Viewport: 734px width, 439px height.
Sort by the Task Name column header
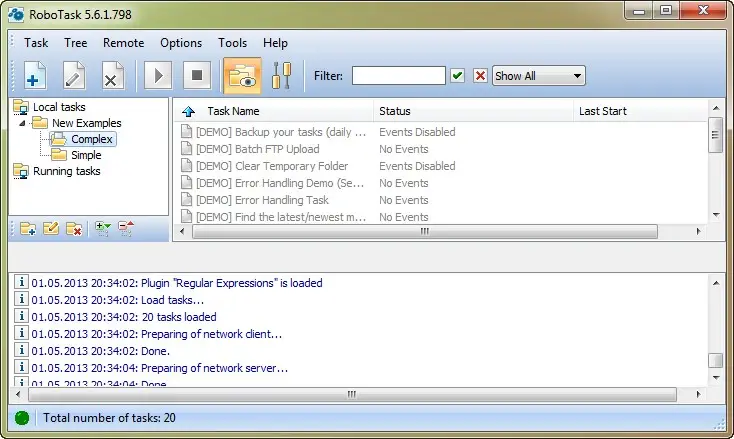[233, 111]
